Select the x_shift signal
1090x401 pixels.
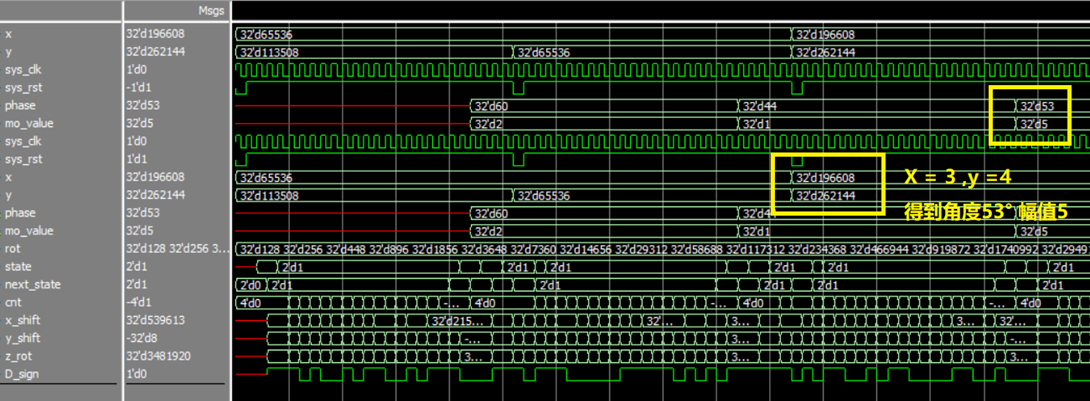tap(22, 320)
